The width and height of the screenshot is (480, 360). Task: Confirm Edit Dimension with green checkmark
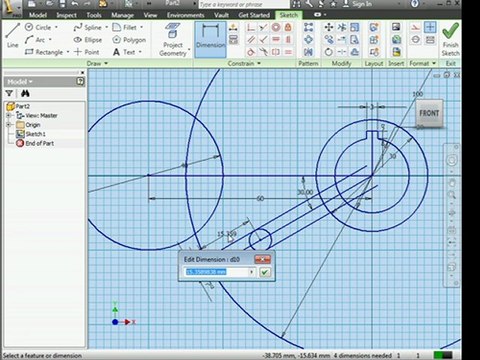[x=265, y=272]
